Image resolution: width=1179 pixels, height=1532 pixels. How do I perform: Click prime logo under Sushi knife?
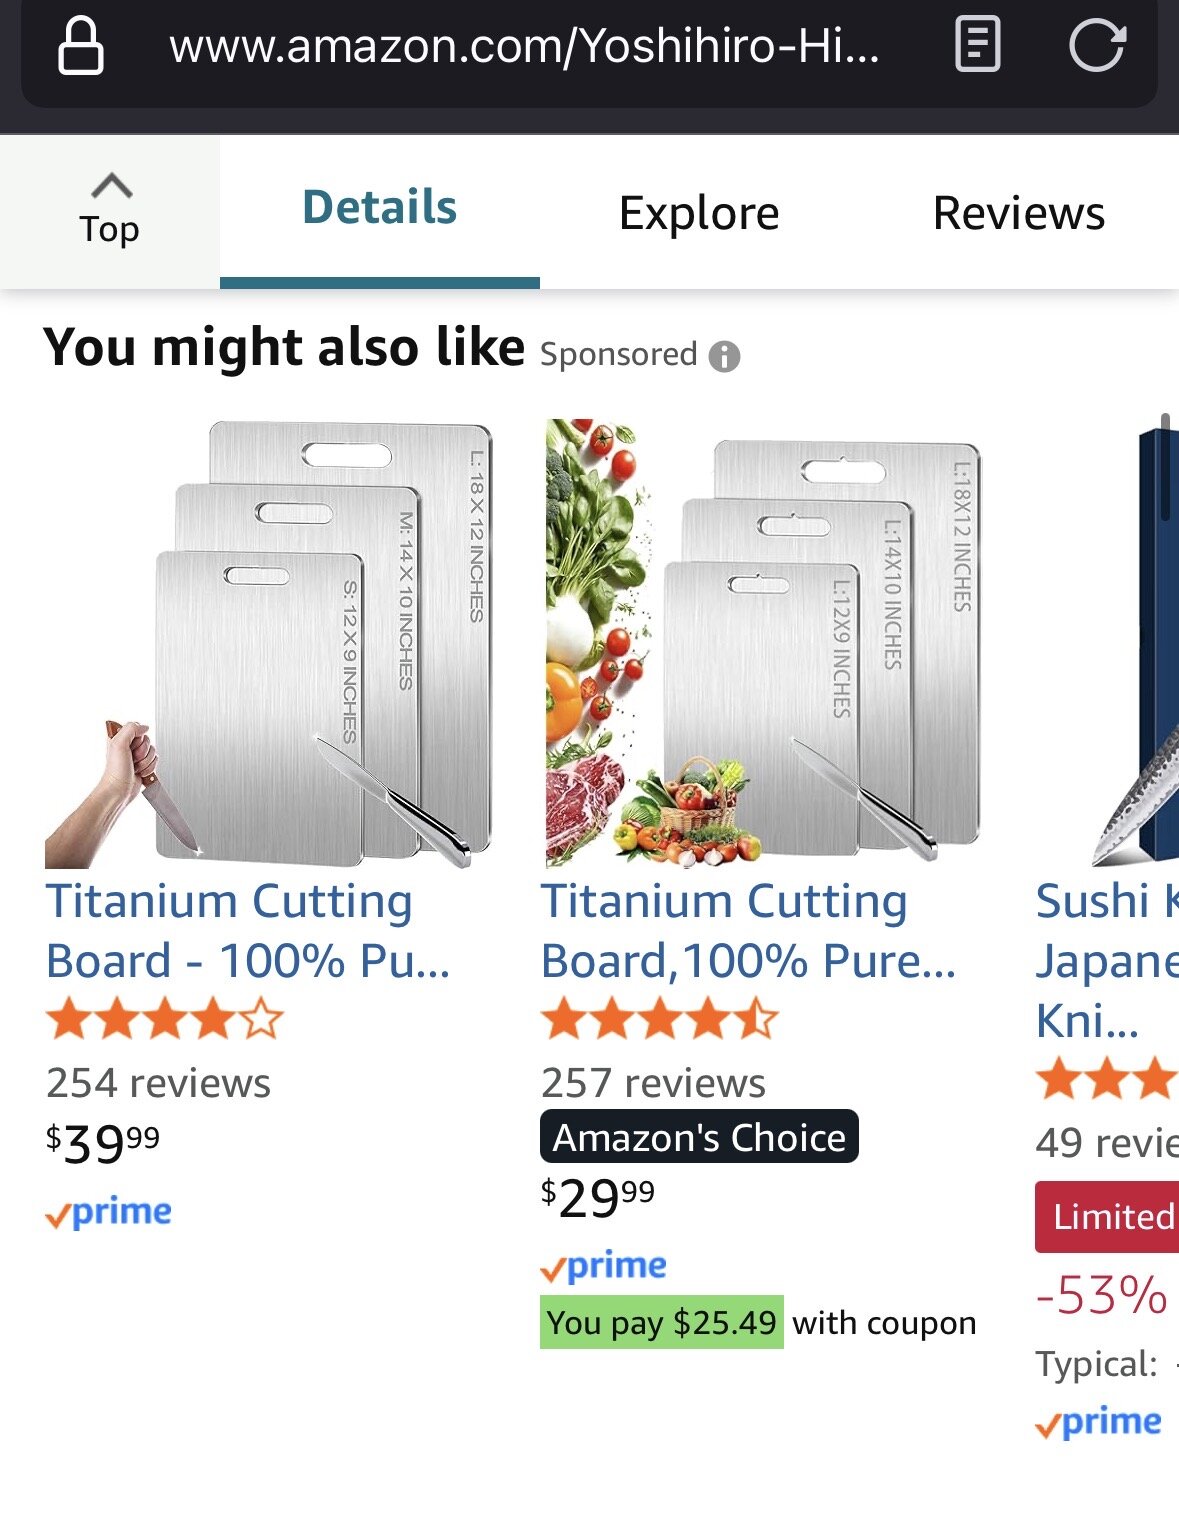coord(1098,1422)
